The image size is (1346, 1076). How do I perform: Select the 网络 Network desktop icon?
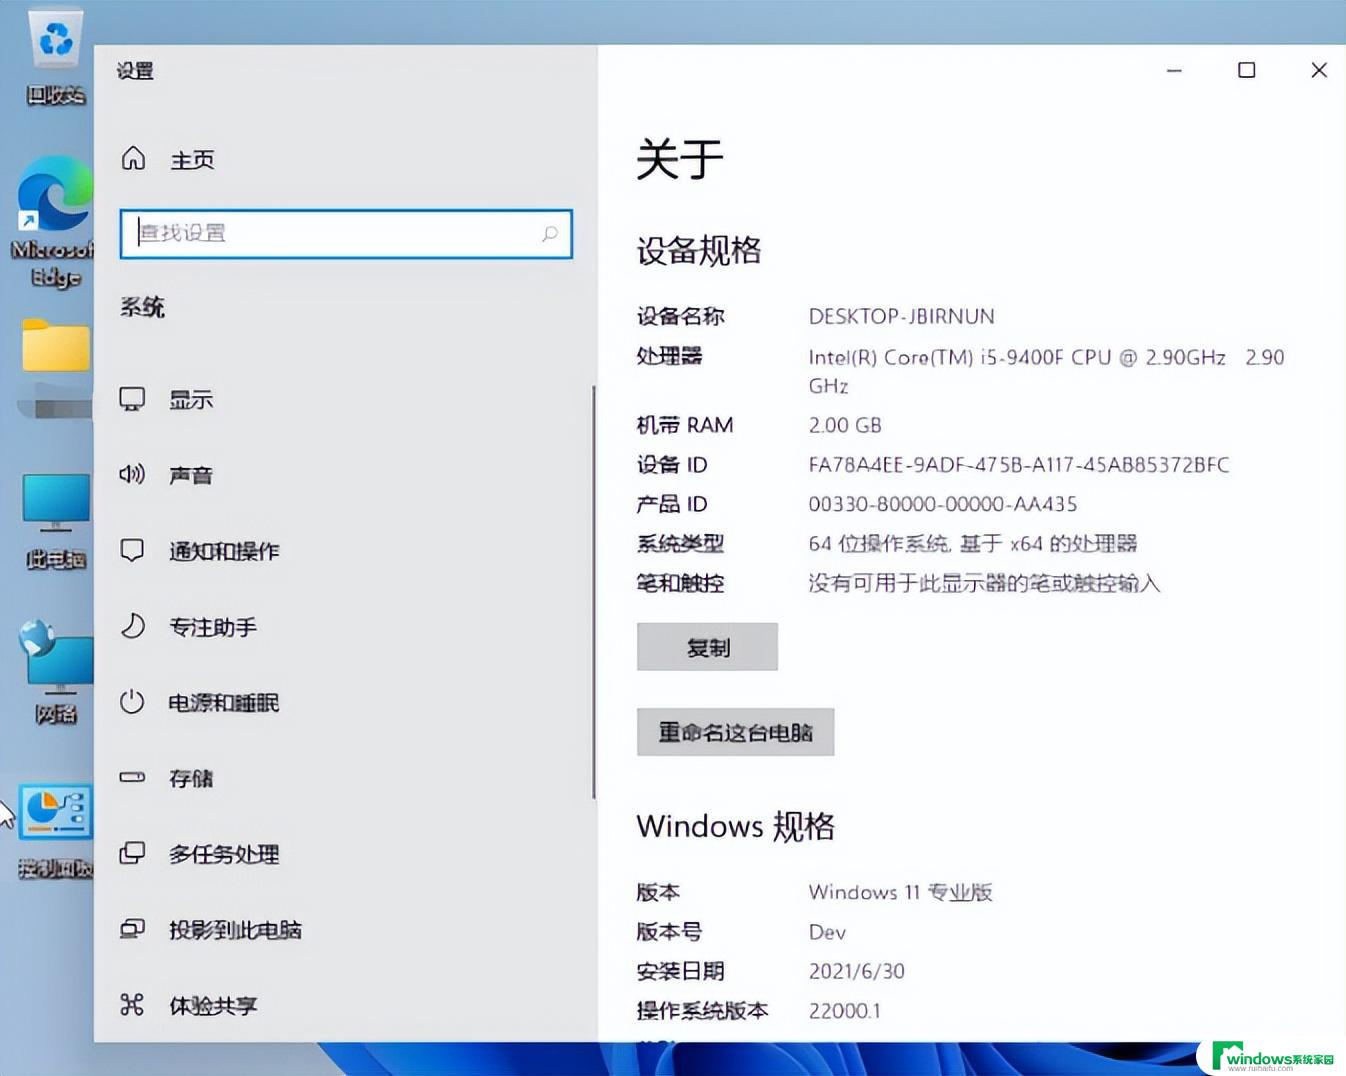[56, 672]
